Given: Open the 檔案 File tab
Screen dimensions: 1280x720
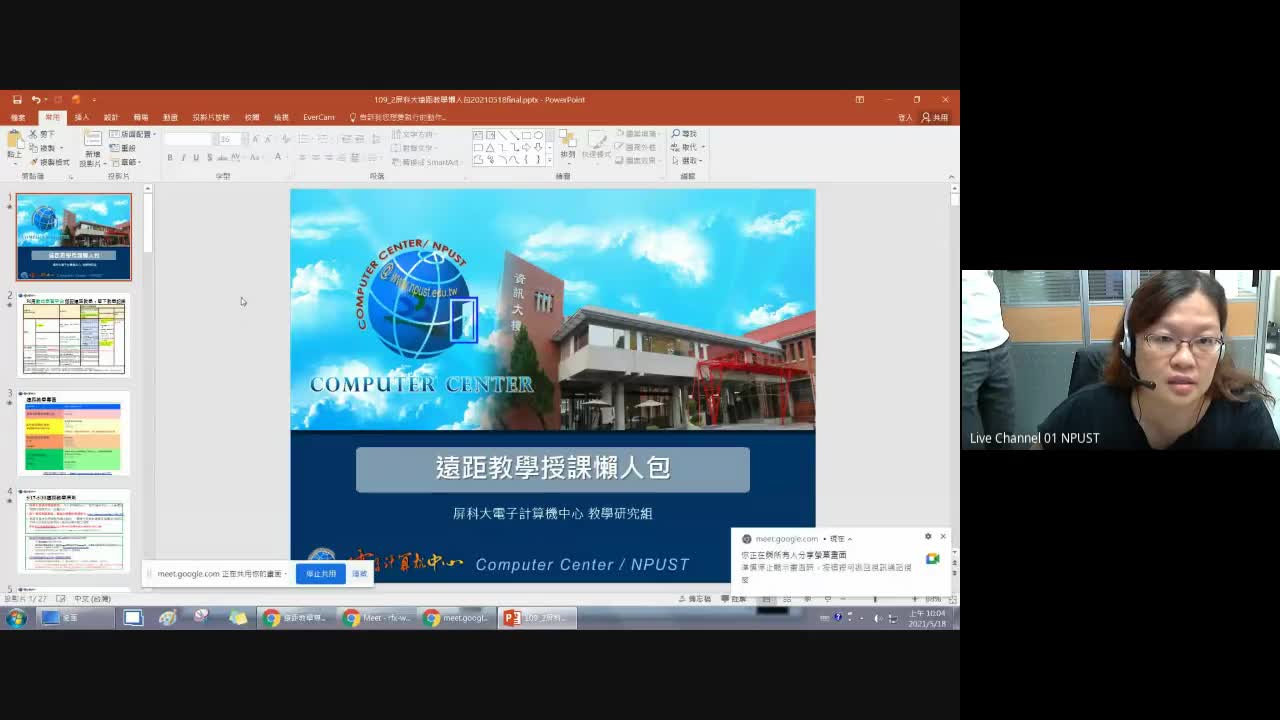Looking at the screenshot, I should click(x=18, y=118).
